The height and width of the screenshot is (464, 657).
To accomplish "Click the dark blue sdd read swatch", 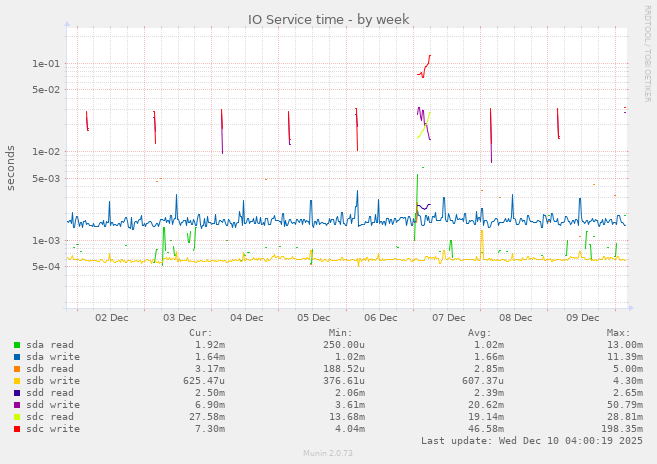I will tap(17, 393).
